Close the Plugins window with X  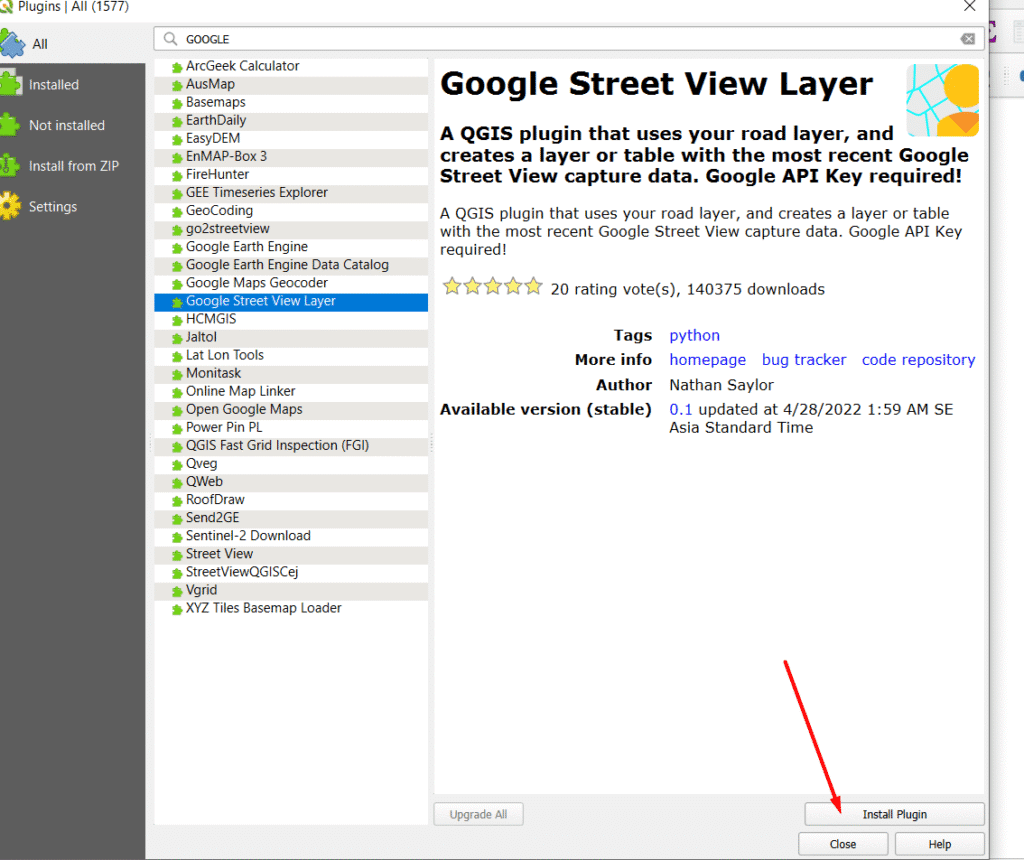(969, 7)
